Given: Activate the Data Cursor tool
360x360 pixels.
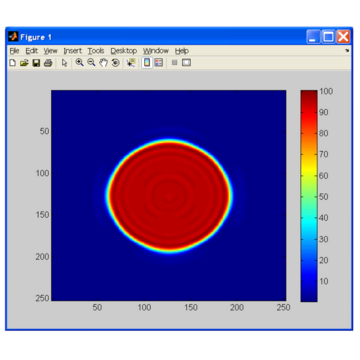Looking at the screenshot, I should (131, 63).
